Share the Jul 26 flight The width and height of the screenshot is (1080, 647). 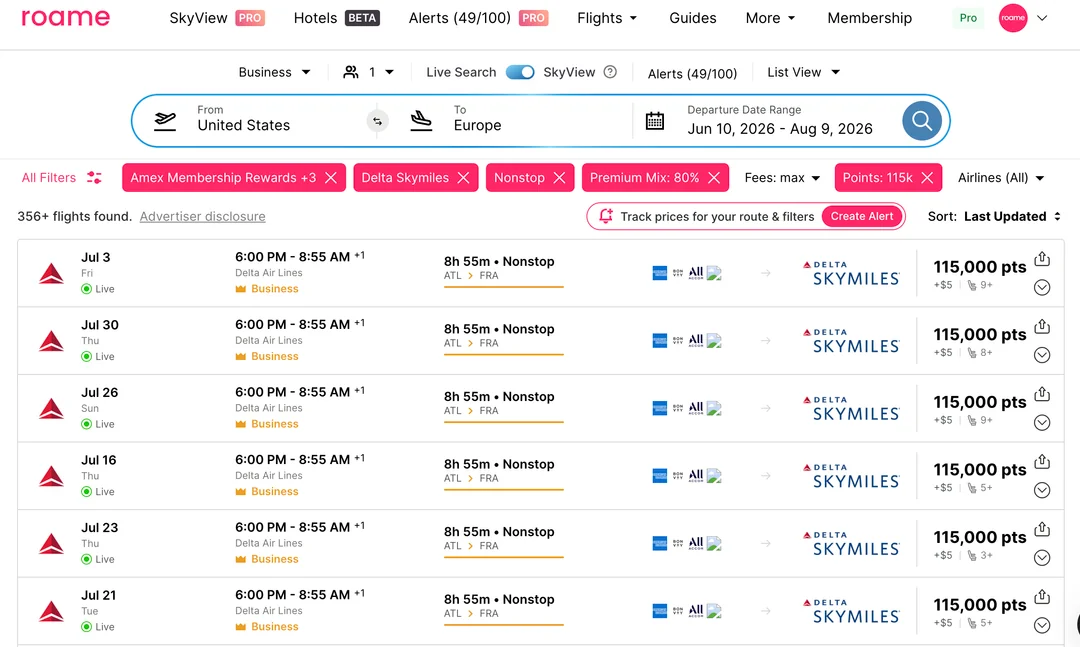click(1042, 394)
